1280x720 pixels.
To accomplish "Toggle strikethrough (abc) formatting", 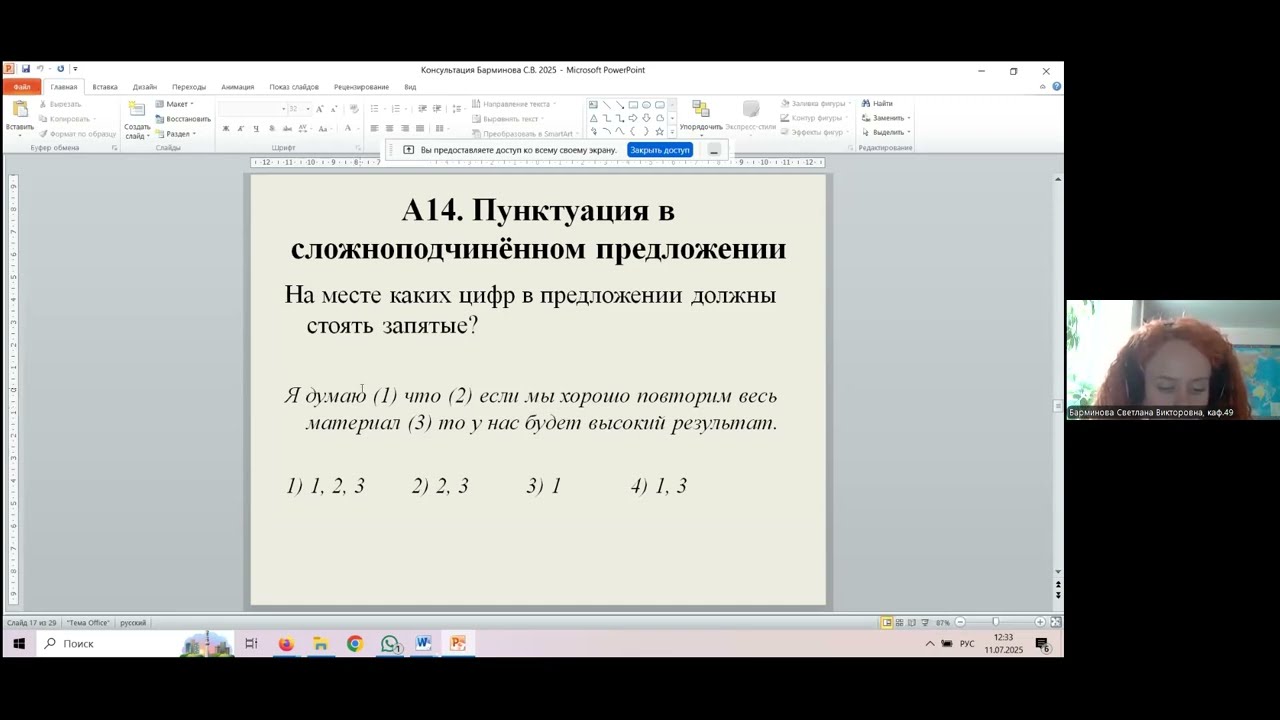I will pyautogui.click(x=288, y=128).
